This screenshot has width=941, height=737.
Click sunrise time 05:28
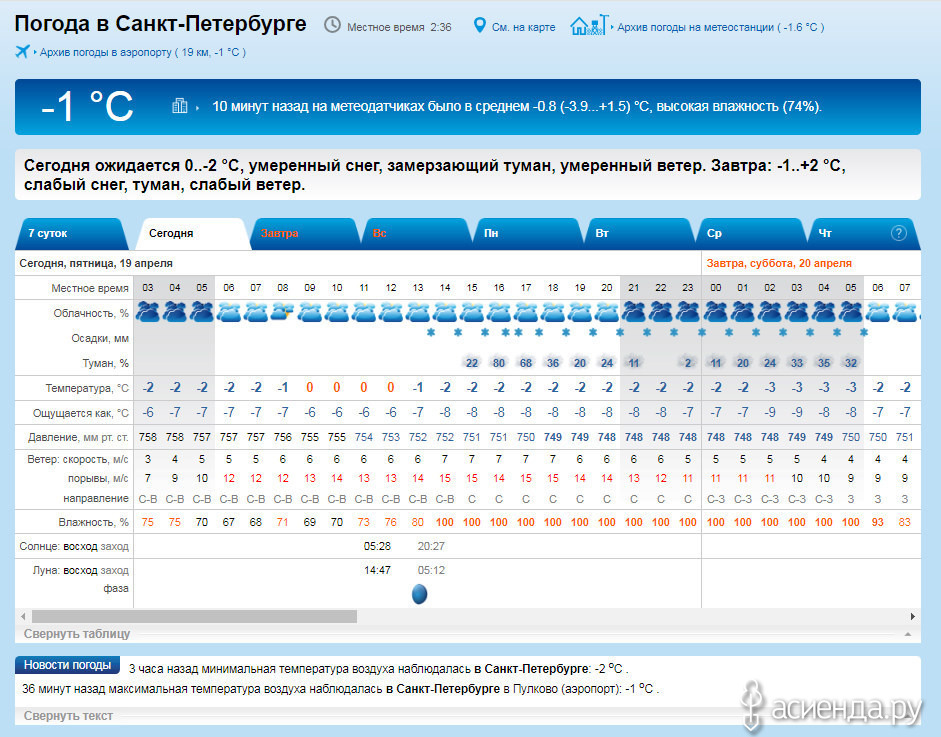(x=377, y=546)
